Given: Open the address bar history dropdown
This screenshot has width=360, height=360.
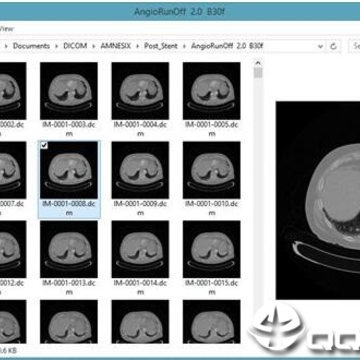Looking at the screenshot, I should coord(321,46).
